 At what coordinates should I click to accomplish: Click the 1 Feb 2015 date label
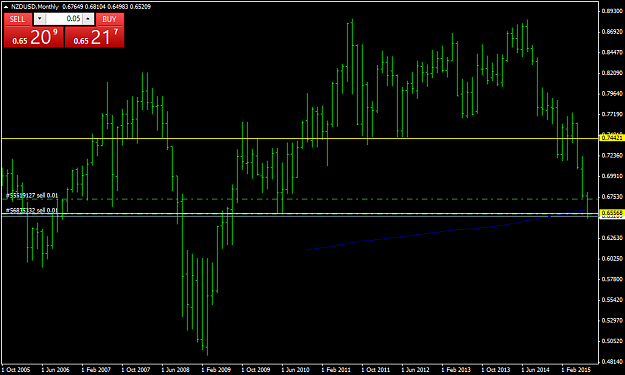tap(576, 370)
